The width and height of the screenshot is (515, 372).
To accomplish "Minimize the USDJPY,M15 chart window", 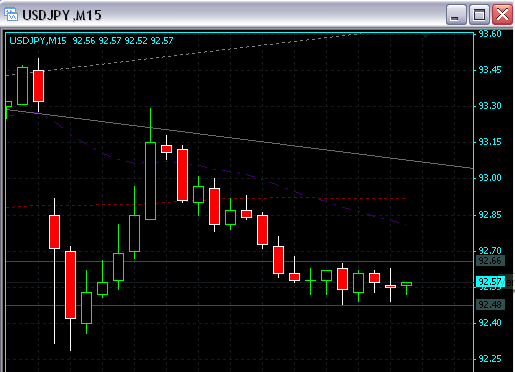I will 456,14.
